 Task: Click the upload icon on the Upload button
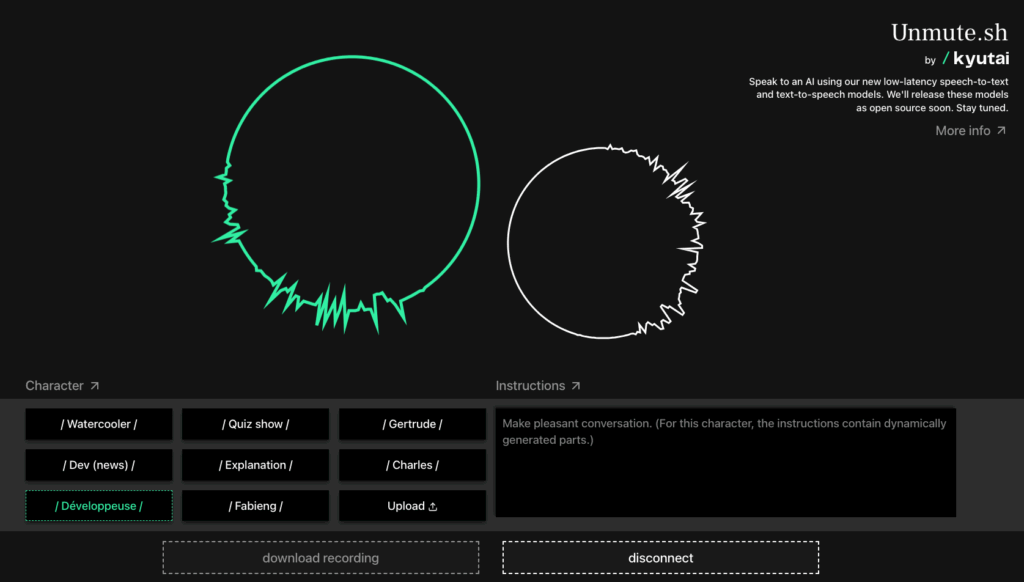coord(434,505)
